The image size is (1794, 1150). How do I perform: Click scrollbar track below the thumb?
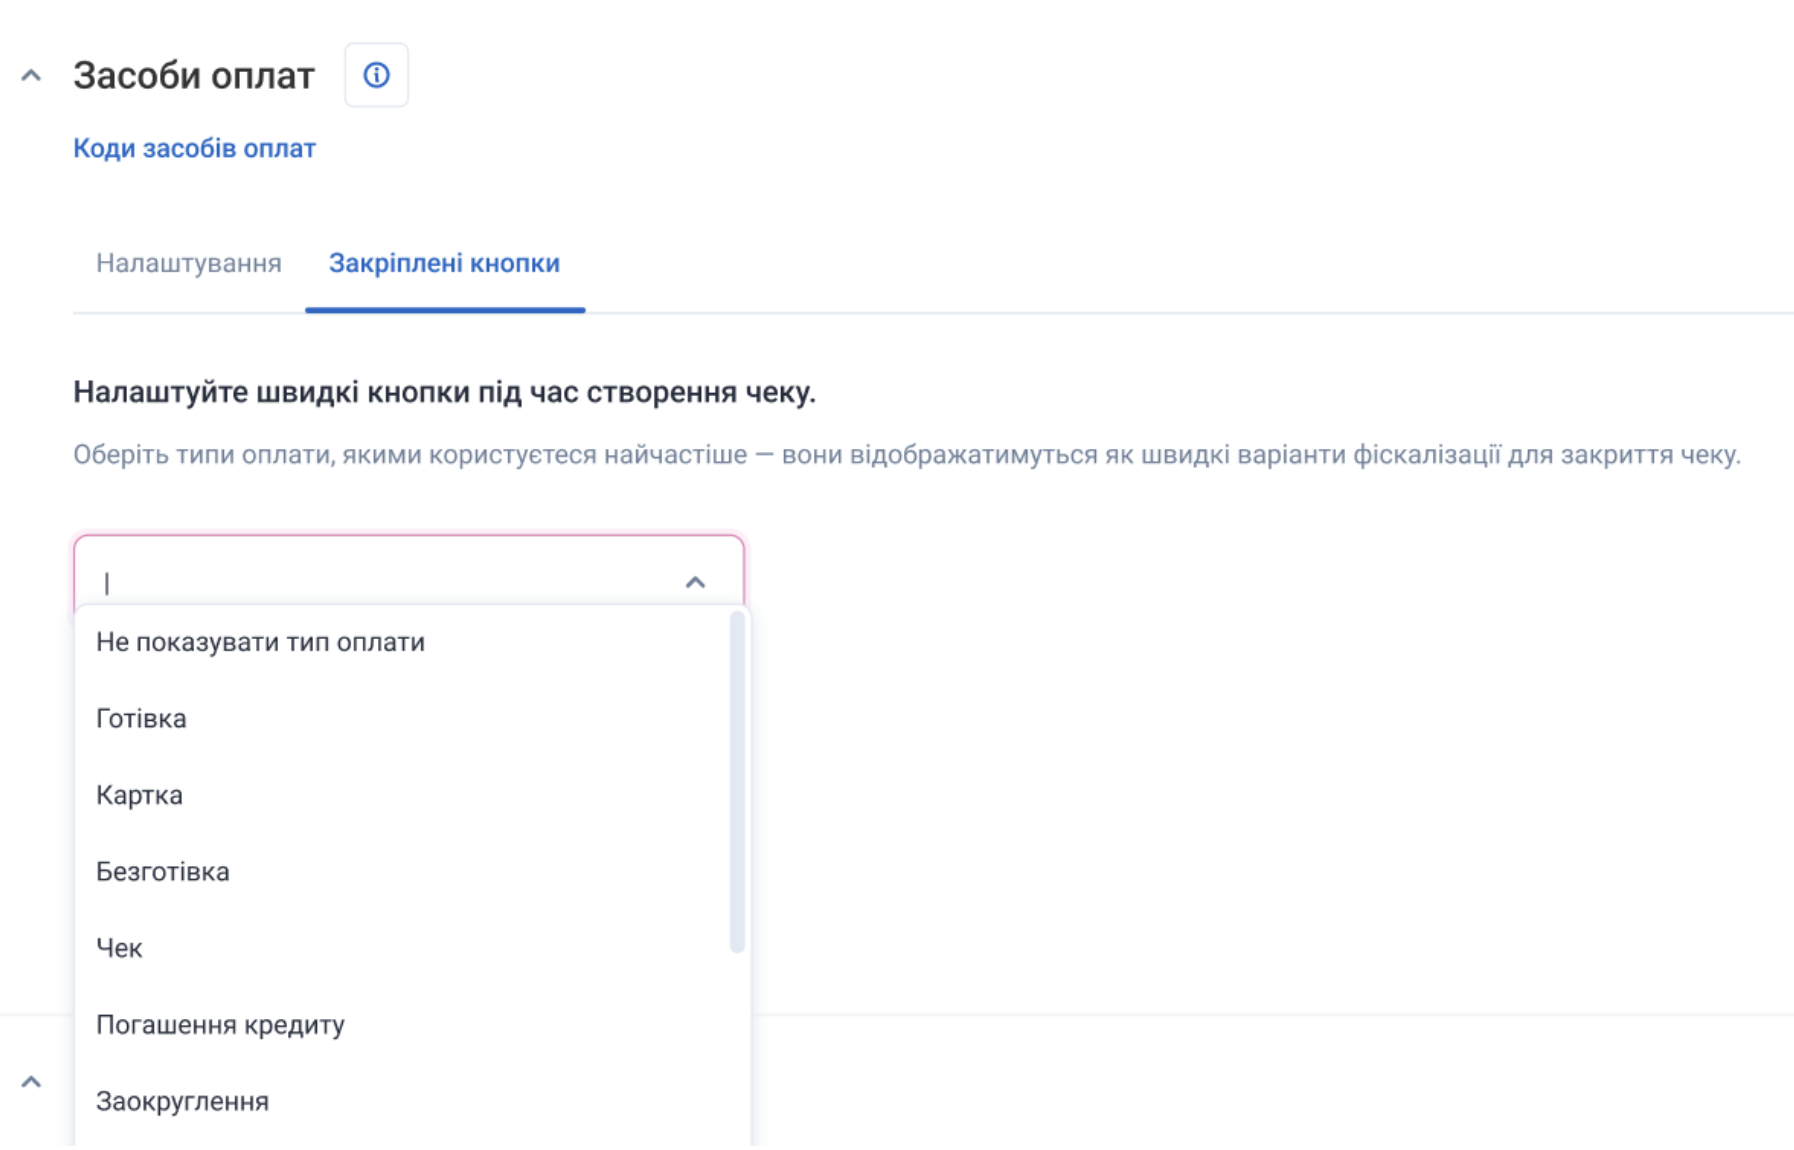[737, 1050]
